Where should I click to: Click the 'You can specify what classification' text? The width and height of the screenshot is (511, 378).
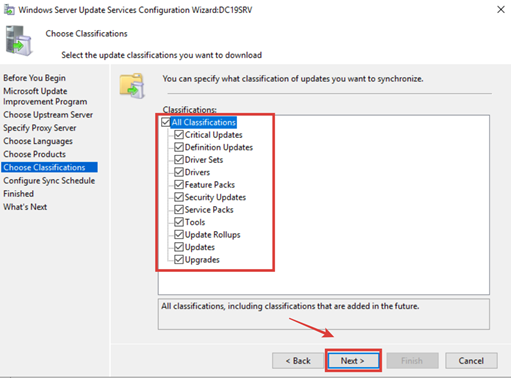point(293,79)
